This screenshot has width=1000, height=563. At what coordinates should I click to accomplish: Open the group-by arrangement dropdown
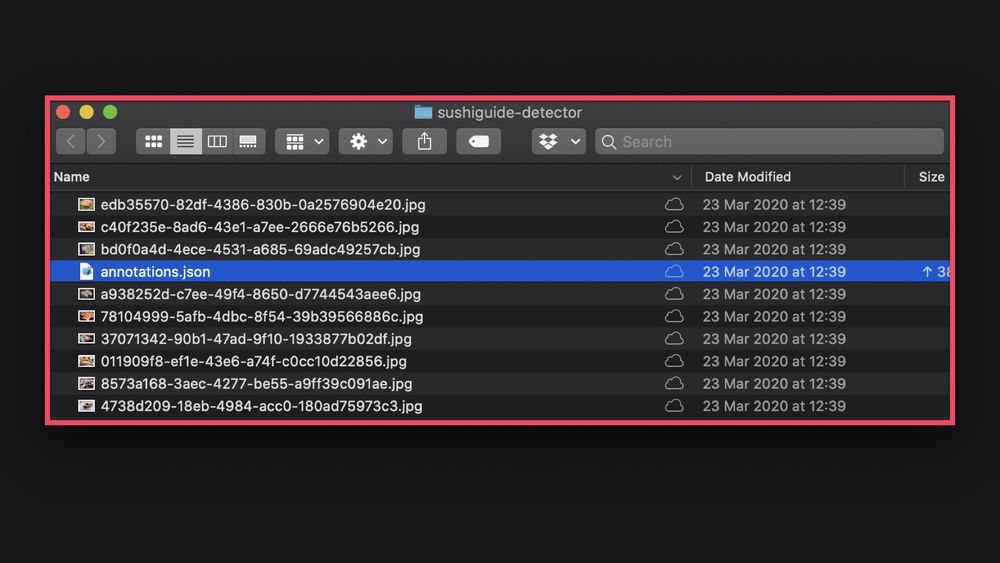[301, 142]
